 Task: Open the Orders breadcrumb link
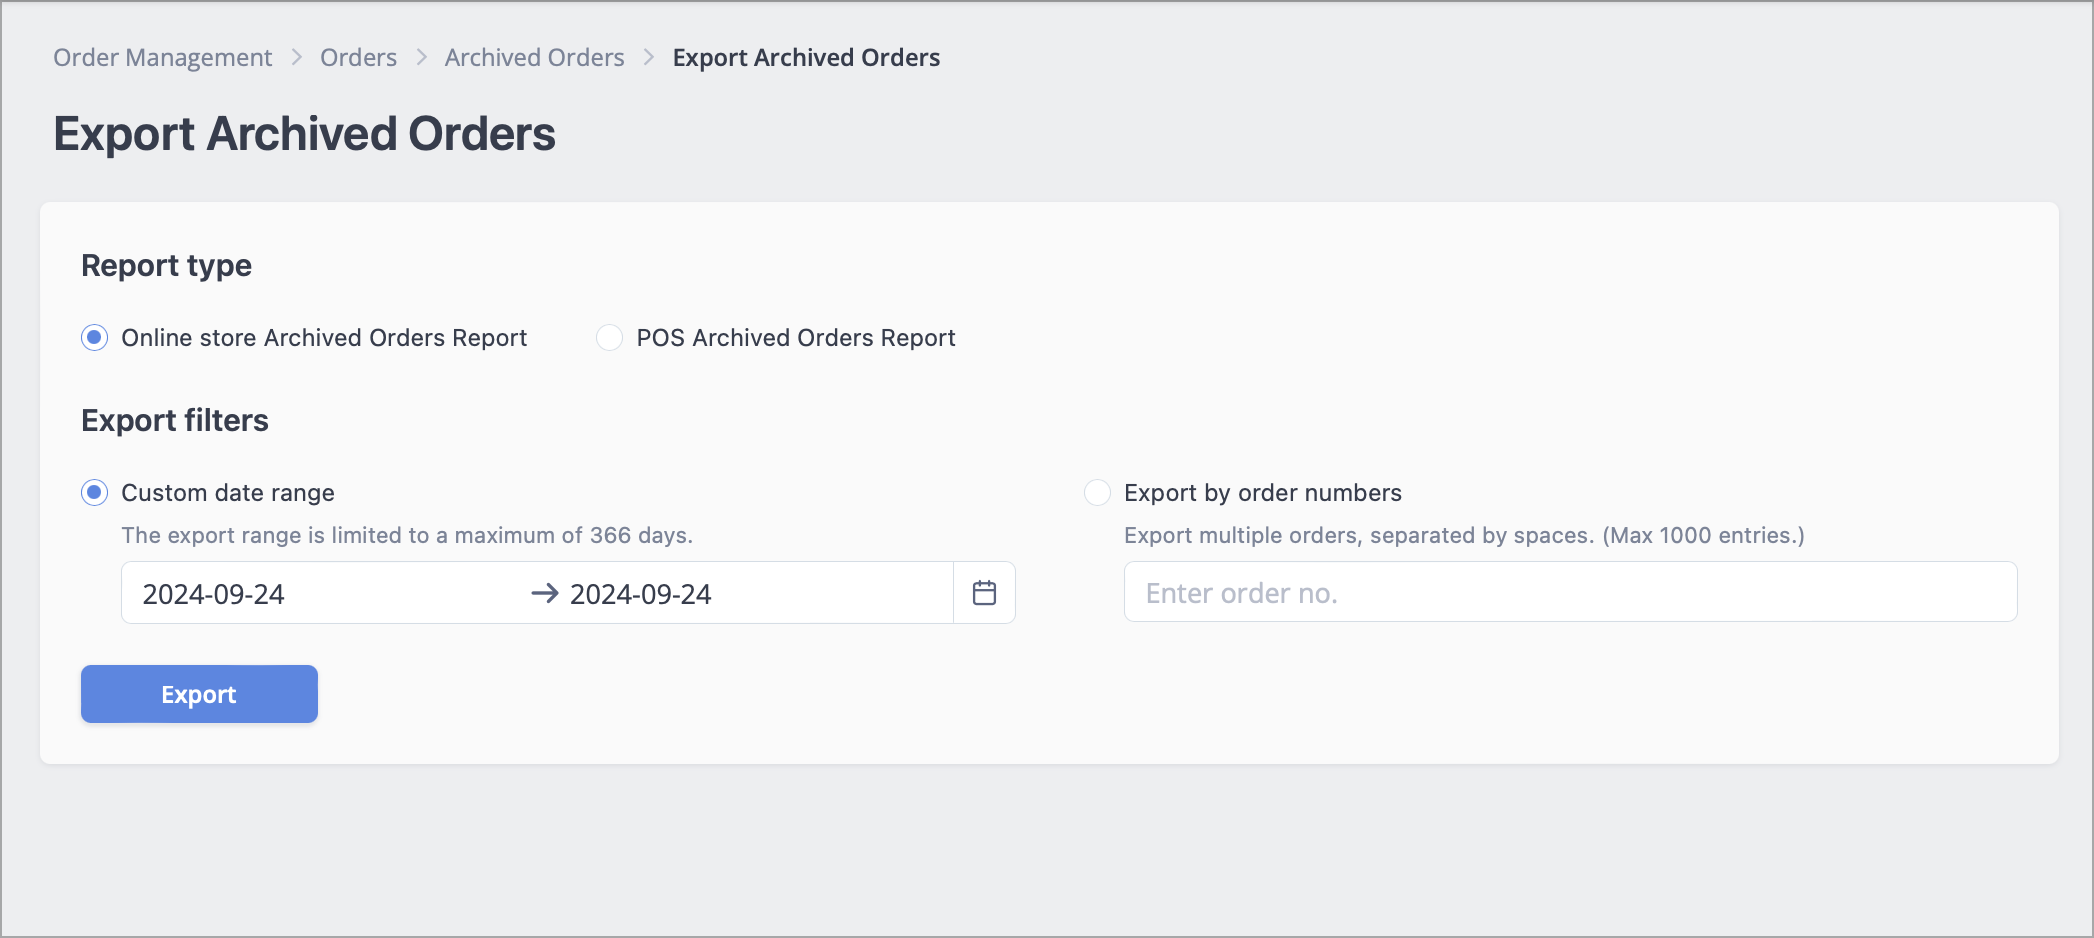coord(358,58)
